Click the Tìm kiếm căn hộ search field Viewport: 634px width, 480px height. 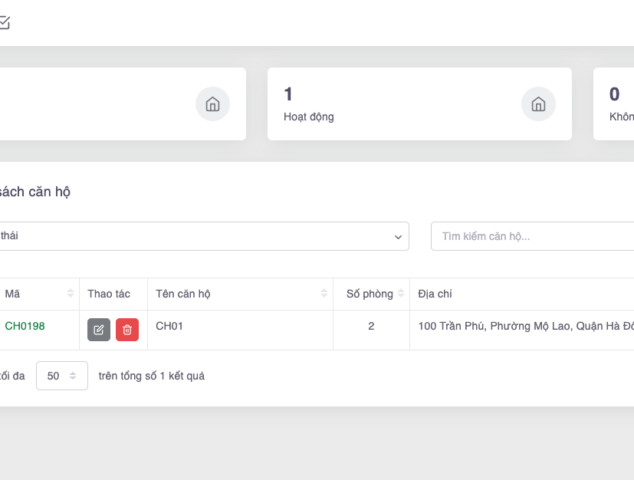coord(532,236)
